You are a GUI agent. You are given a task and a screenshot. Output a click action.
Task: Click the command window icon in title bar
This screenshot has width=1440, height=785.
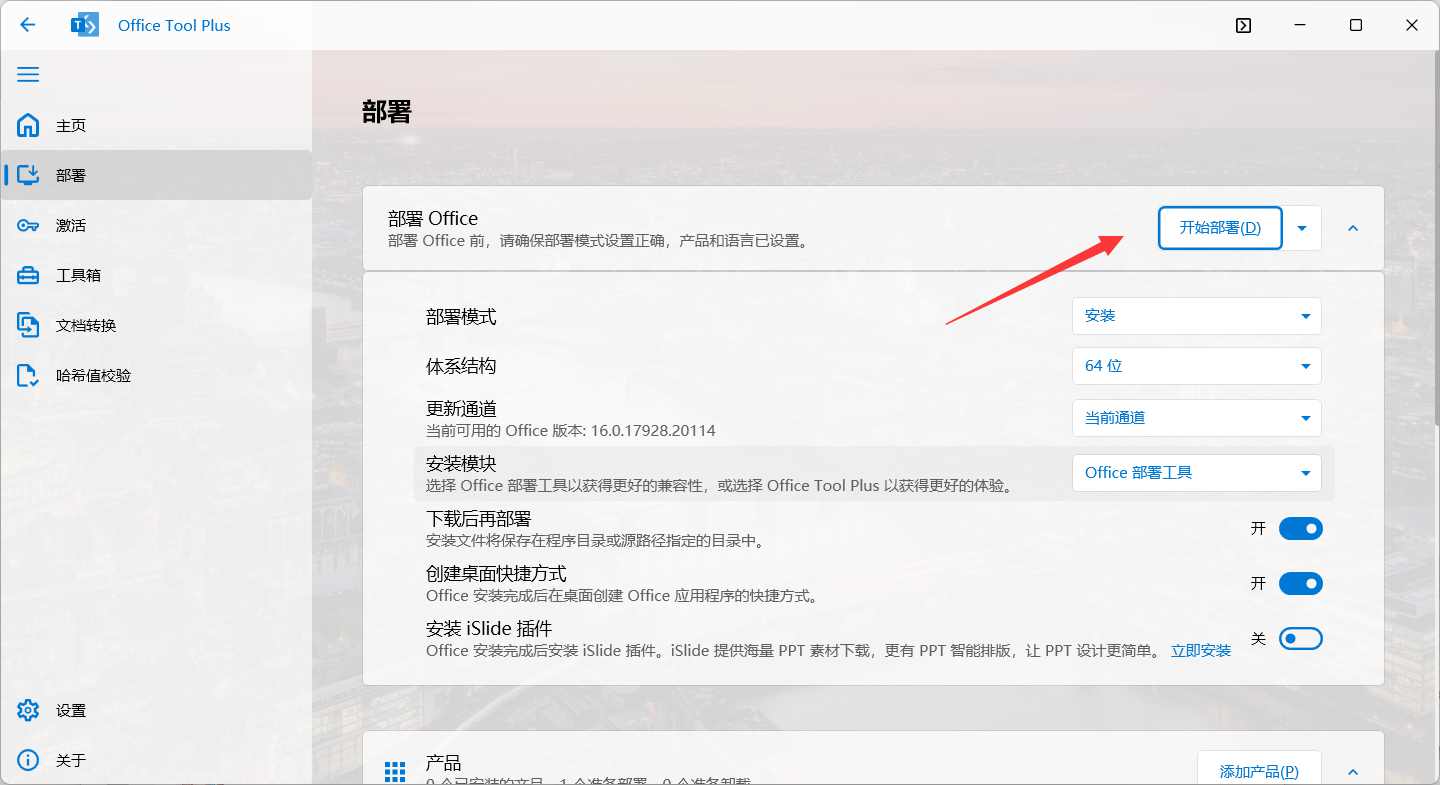pyautogui.click(x=1243, y=26)
